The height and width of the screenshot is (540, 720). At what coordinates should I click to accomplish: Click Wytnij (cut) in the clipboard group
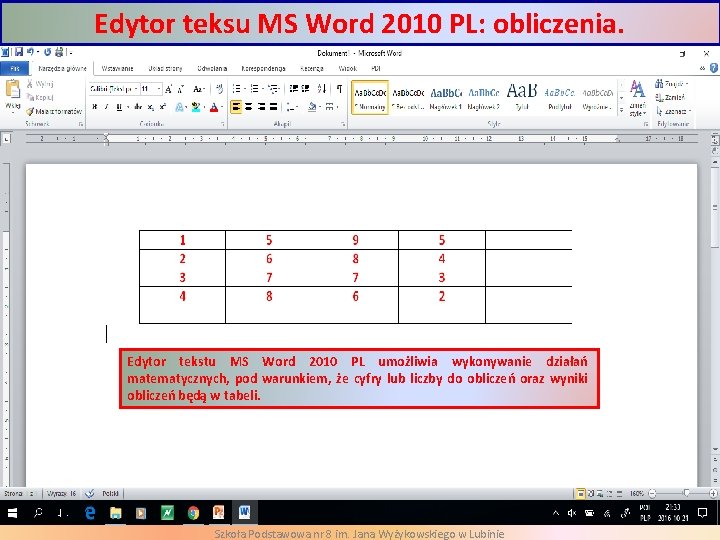pos(40,84)
